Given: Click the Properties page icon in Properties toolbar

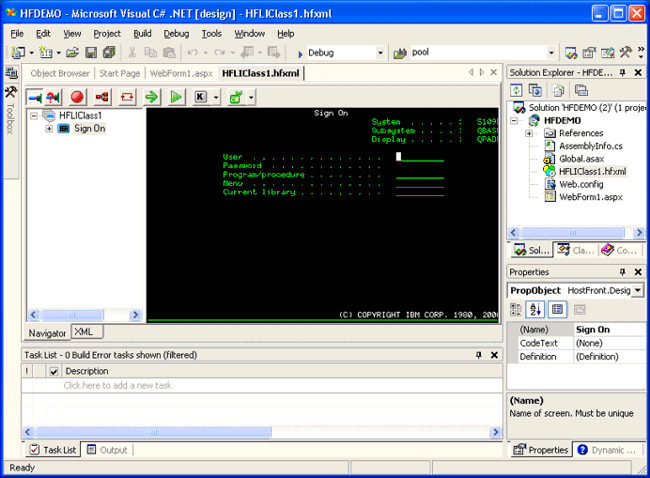Looking at the screenshot, I should (x=557, y=309).
